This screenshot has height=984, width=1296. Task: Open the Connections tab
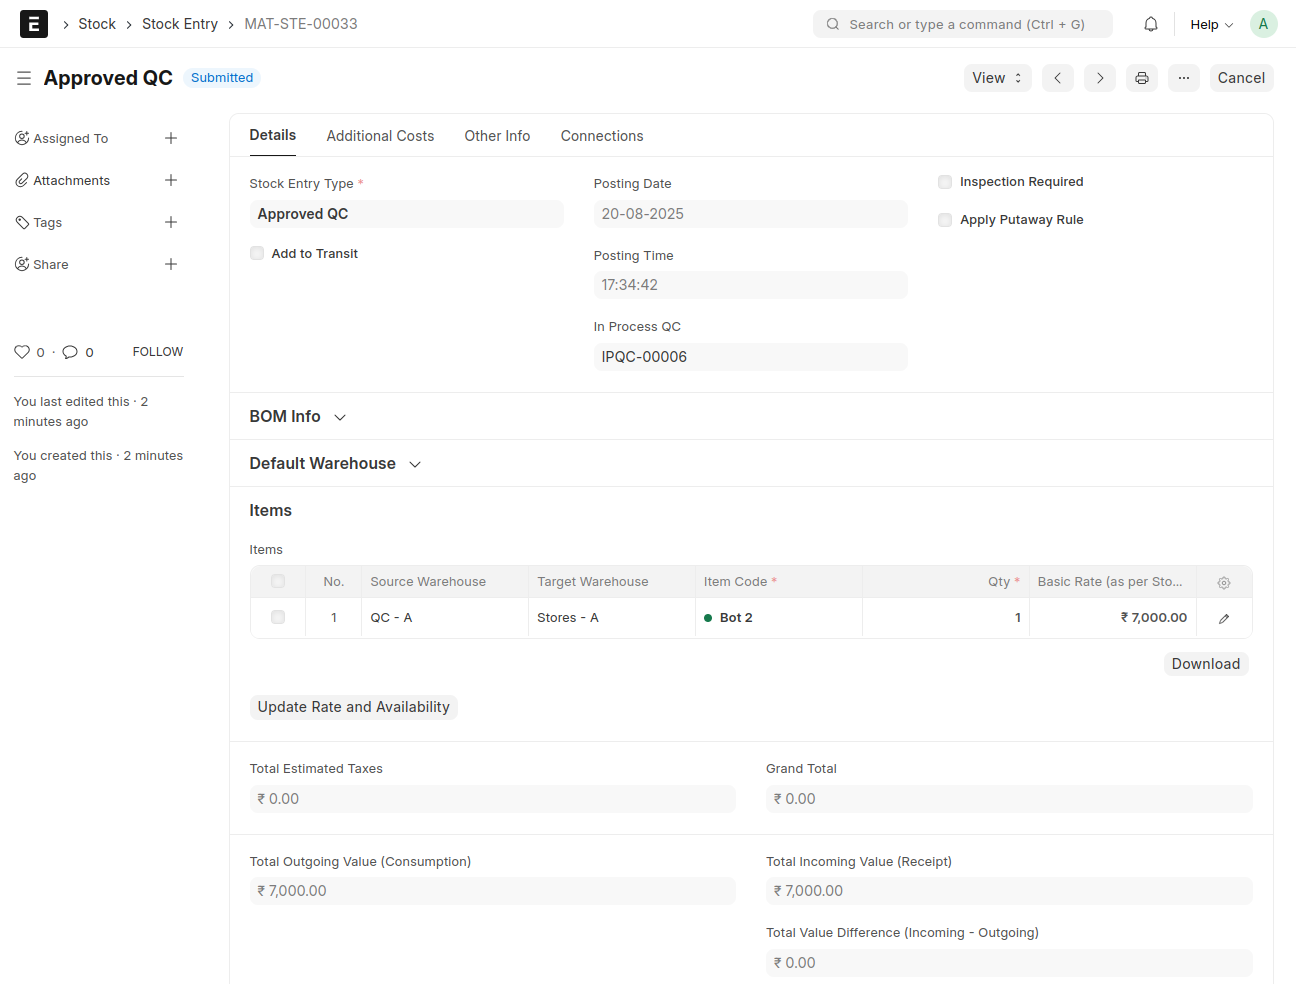601,136
